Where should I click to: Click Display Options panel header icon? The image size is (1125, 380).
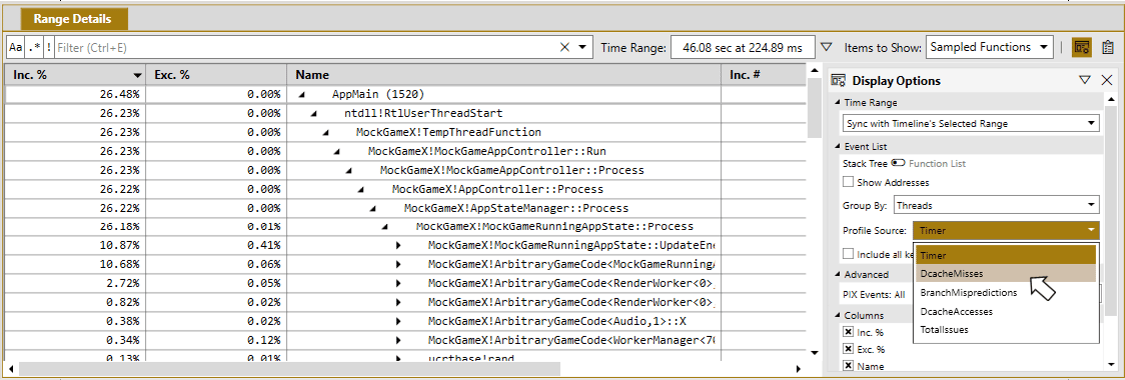pos(838,81)
